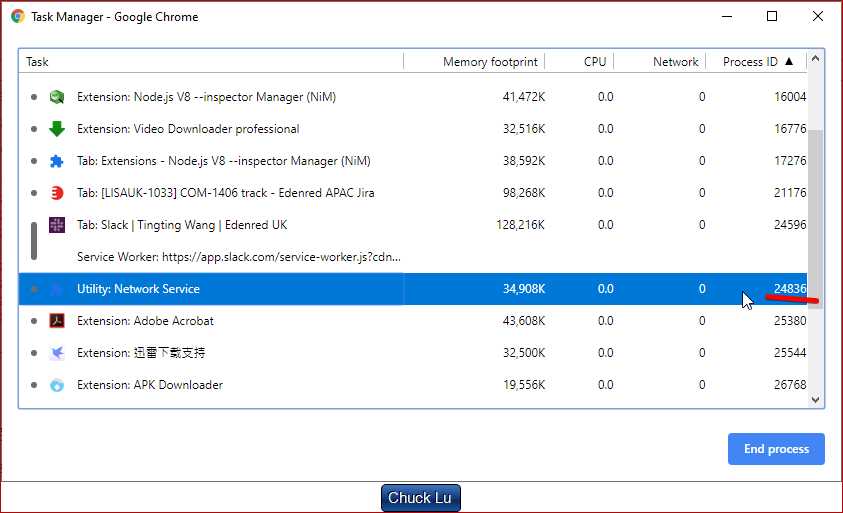Click the blue puzzle piece Extensions tab icon

pyautogui.click(x=56, y=161)
